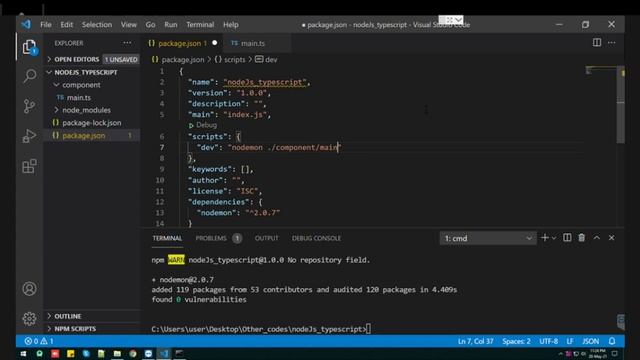Click the editor minimap
This screenshot has height=360, width=640.
pos(601,71)
